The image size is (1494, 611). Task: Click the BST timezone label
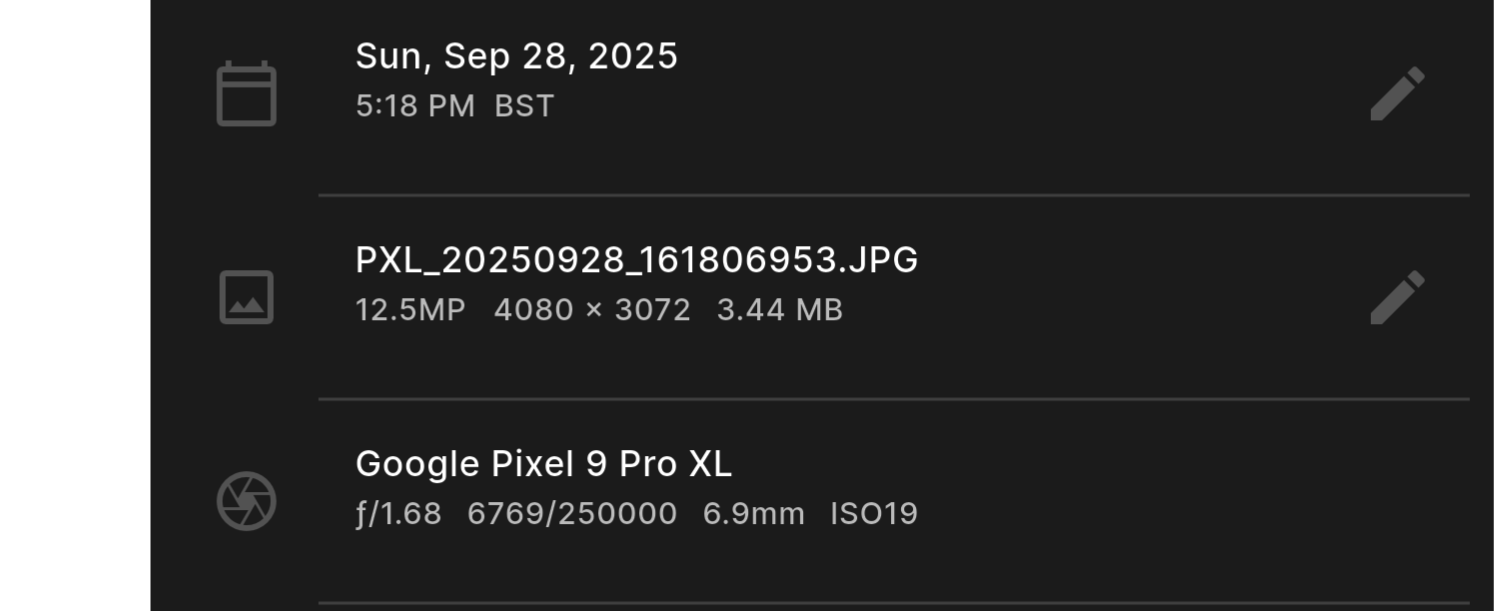point(524,106)
